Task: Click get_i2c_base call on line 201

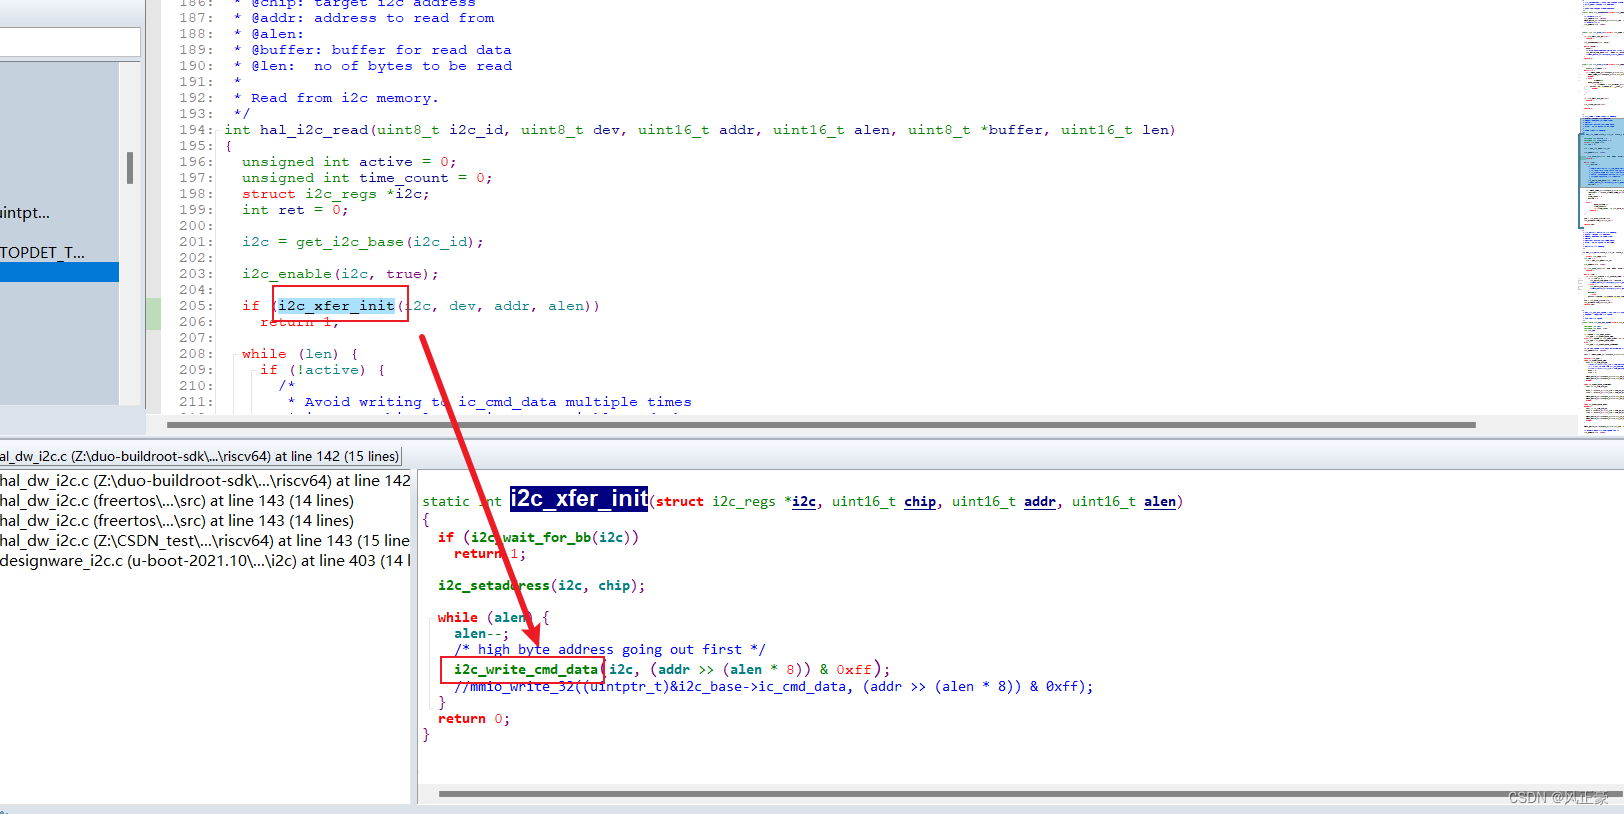Action: [x=350, y=242]
